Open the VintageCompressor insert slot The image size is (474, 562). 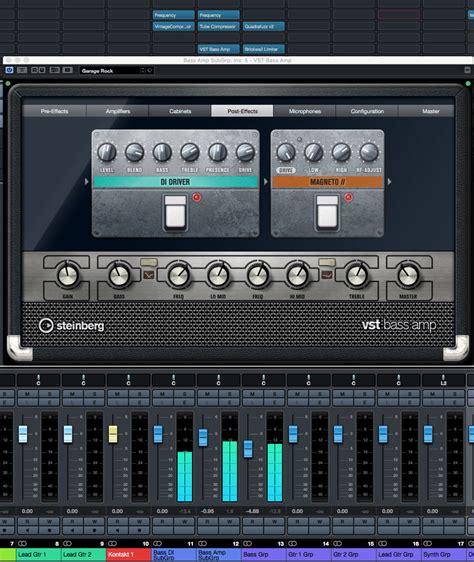(174, 27)
